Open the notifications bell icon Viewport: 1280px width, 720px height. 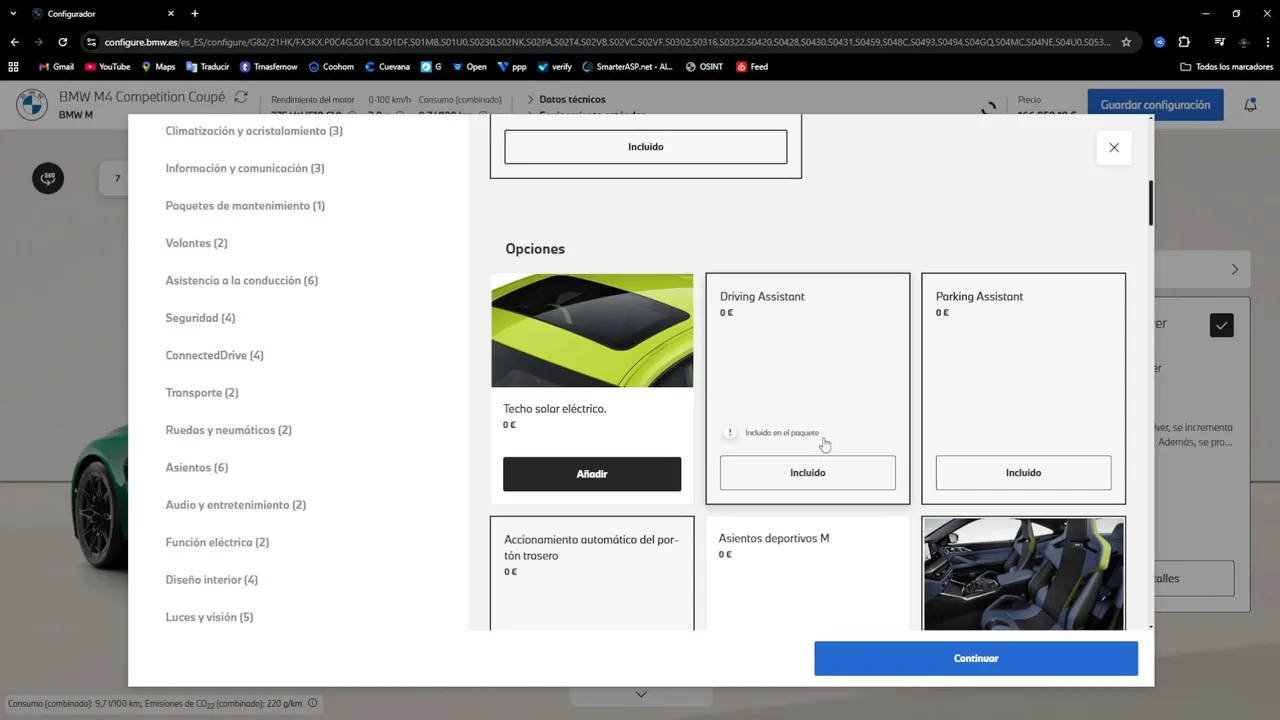(1250, 105)
